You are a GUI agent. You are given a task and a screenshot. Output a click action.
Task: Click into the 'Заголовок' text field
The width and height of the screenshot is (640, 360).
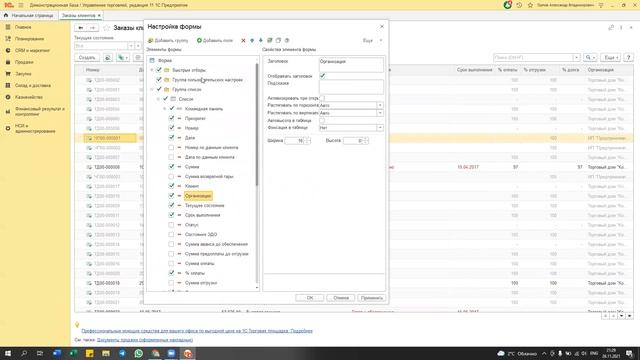tap(351, 64)
